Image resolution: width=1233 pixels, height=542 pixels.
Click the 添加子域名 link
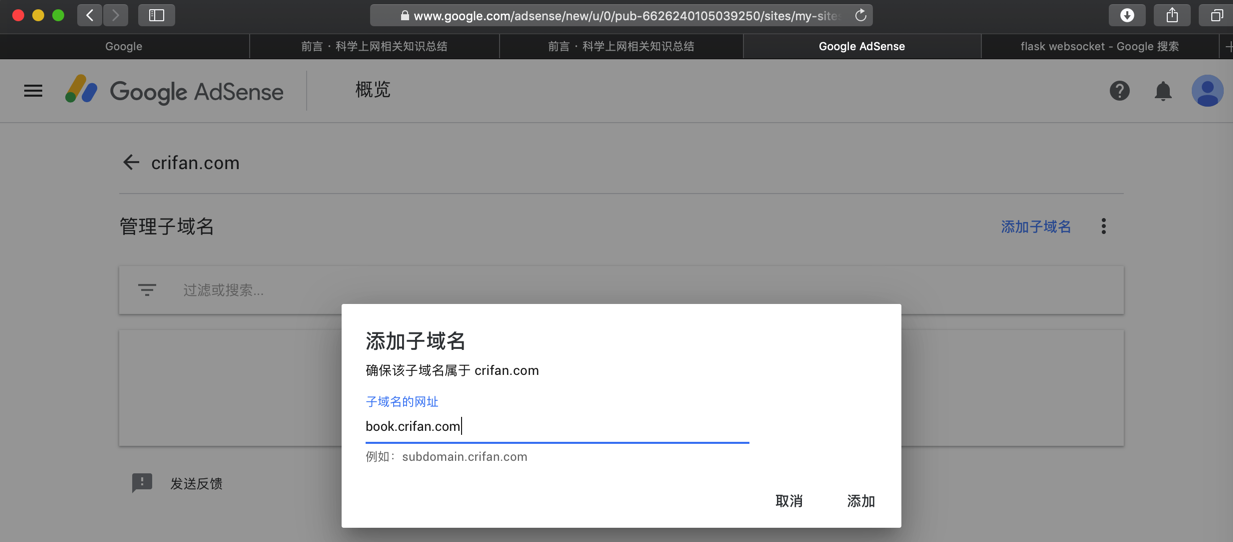[x=1036, y=227]
